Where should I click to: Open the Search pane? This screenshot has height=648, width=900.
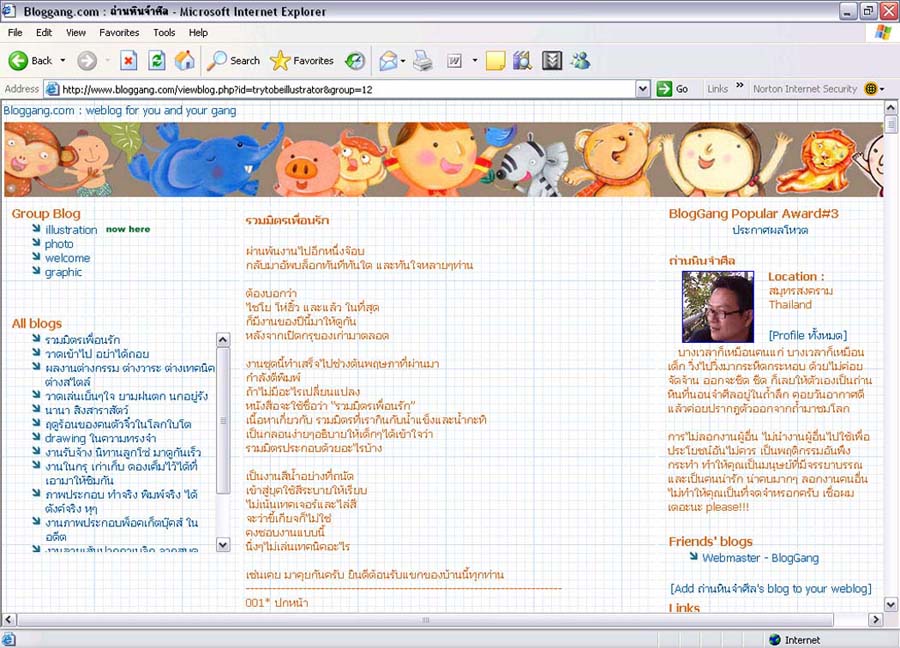[233, 60]
